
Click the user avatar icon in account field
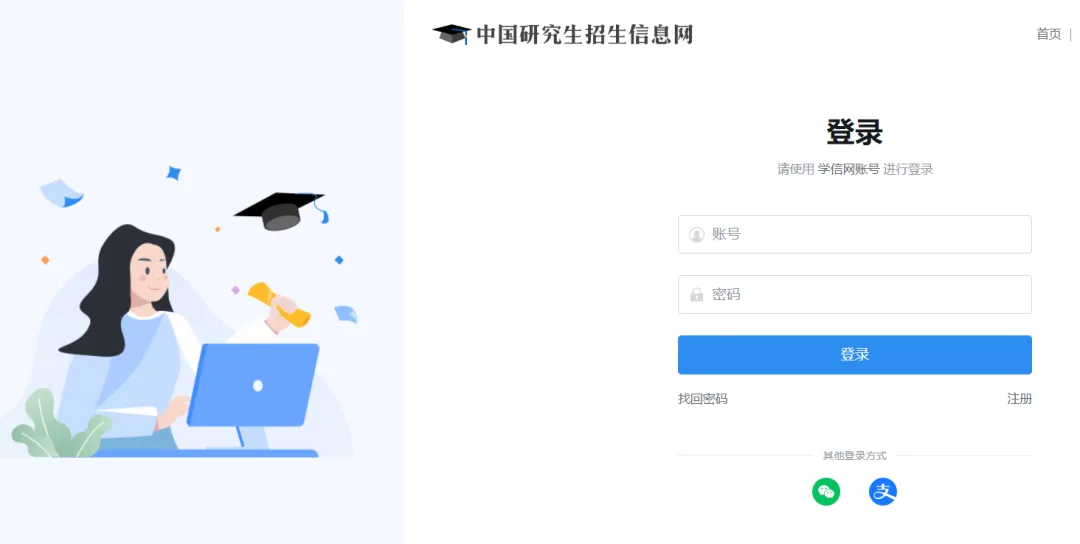pos(696,235)
